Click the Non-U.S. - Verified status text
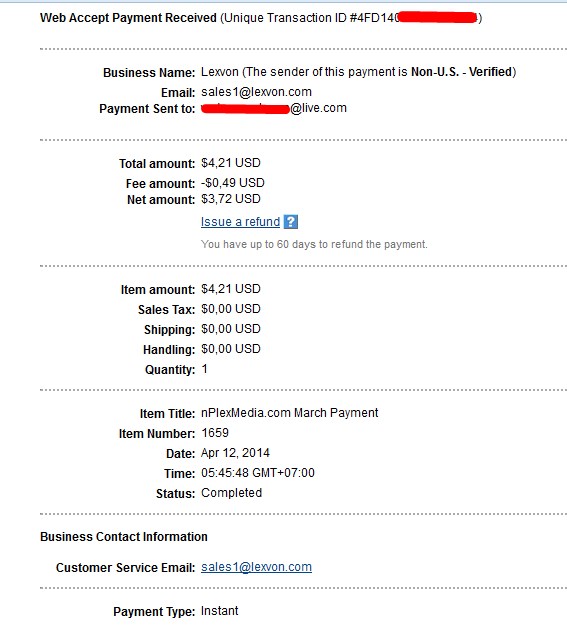 point(462,72)
